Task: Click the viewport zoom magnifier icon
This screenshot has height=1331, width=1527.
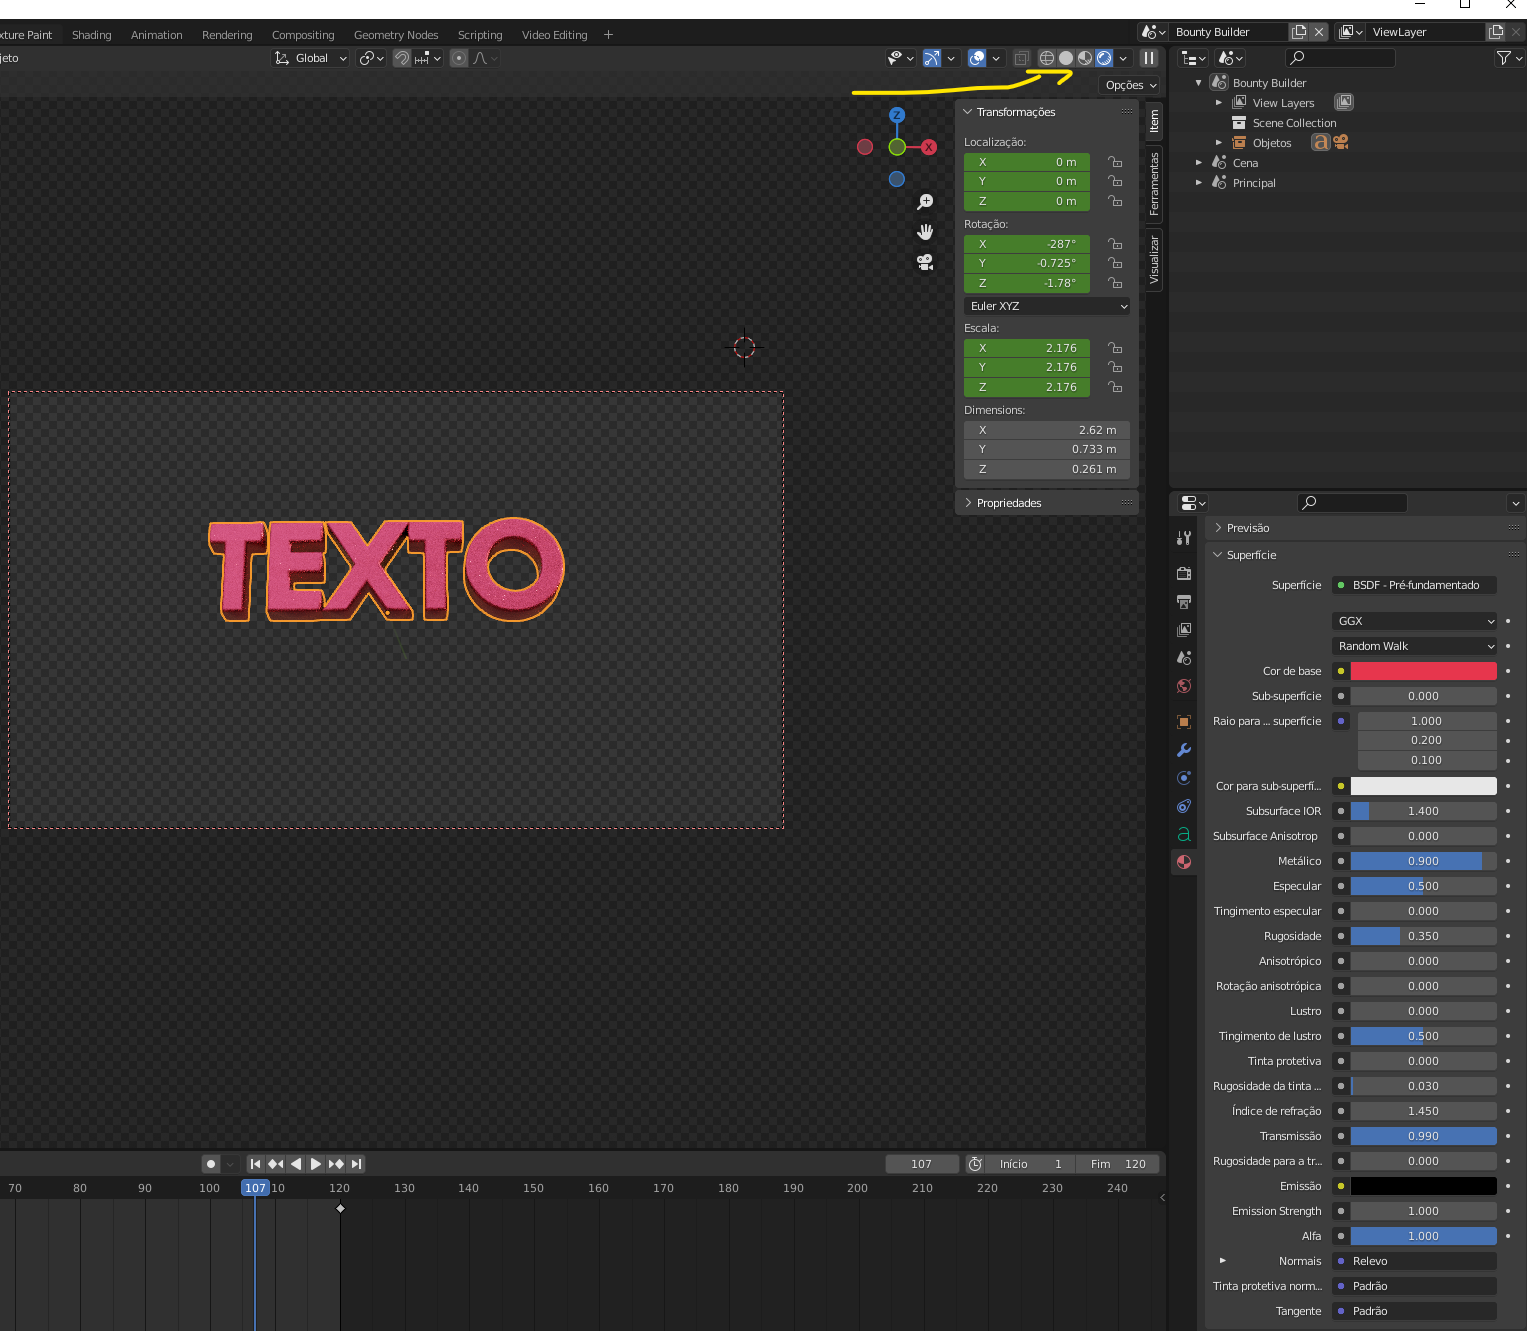Action: pyautogui.click(x=925, y=202)
